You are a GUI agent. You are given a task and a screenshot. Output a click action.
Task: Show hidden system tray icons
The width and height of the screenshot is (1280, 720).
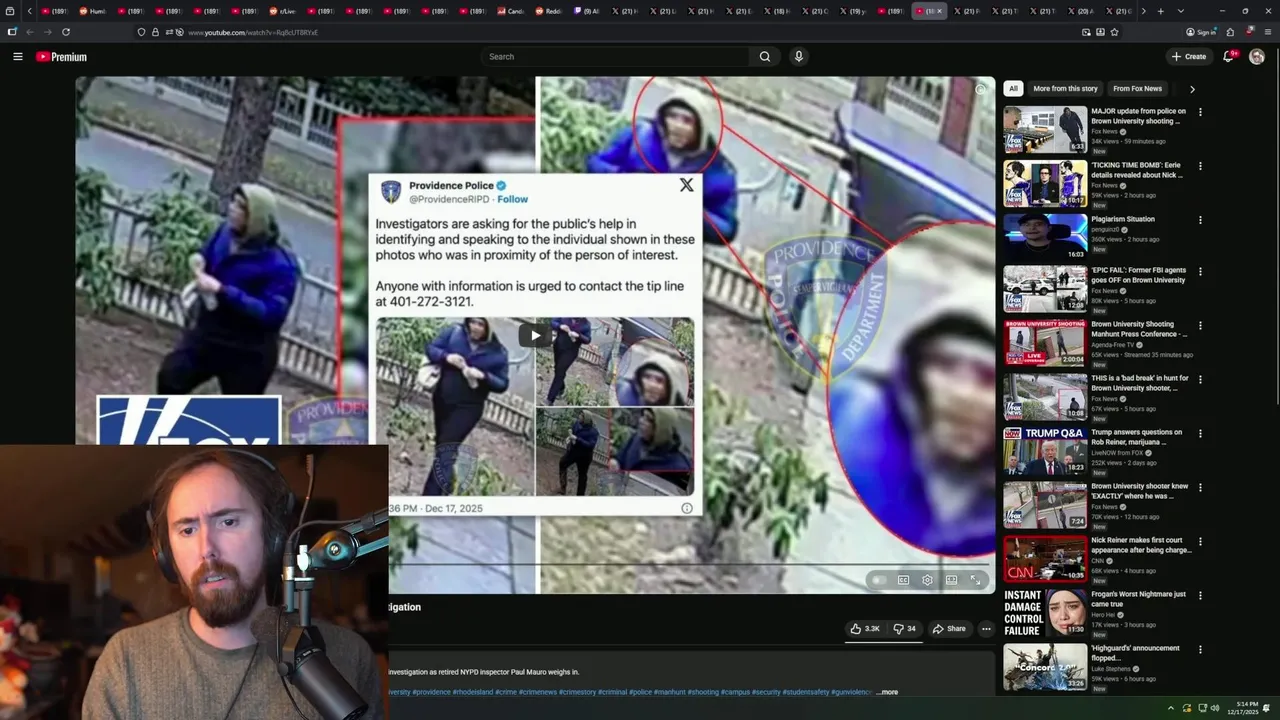[x=1170, y=708]
